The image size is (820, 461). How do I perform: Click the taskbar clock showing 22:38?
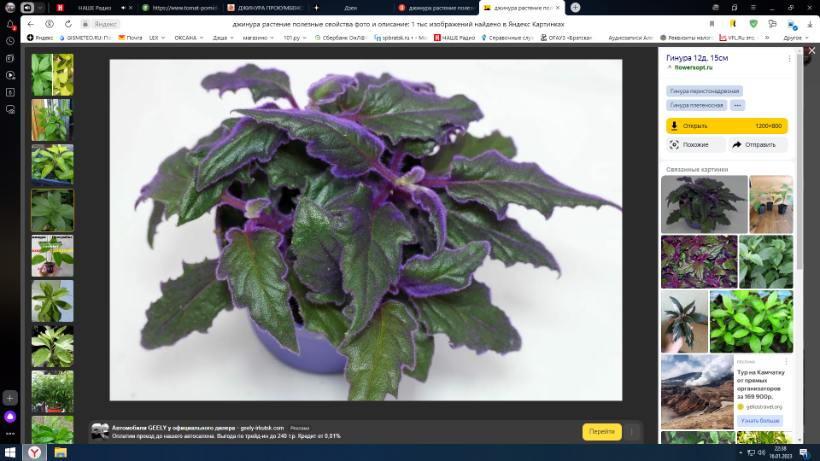tap(781, 453)
